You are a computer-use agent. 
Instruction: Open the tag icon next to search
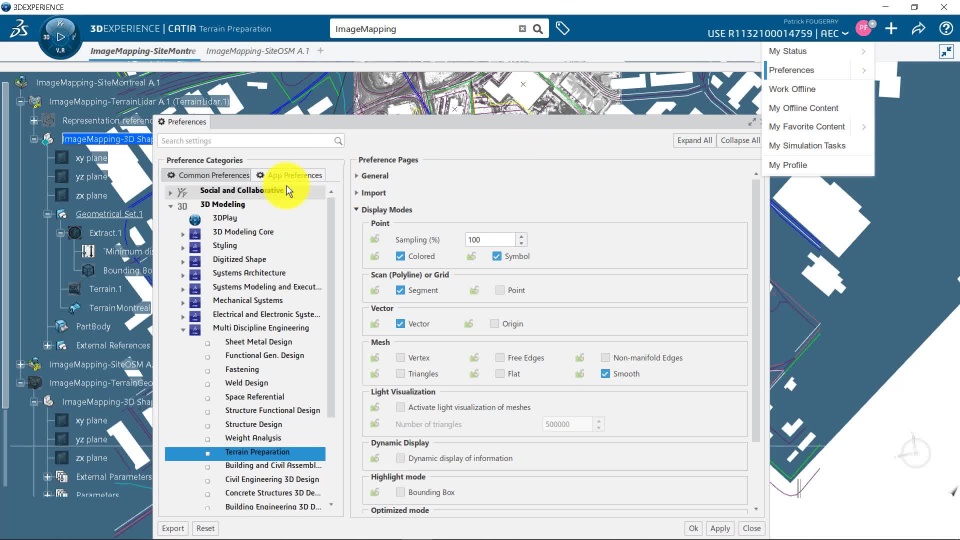(x=563, y=28)
